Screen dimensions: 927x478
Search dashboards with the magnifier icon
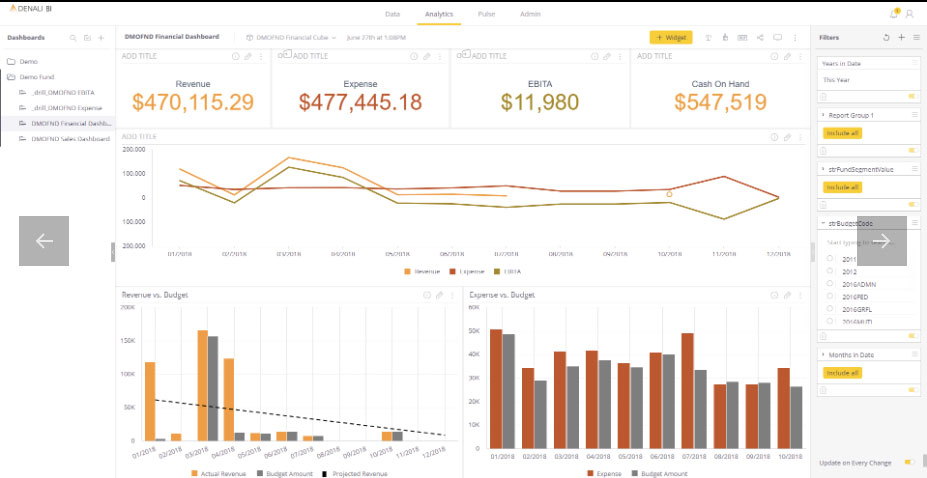pyautogui.click(x=73, y=38)
